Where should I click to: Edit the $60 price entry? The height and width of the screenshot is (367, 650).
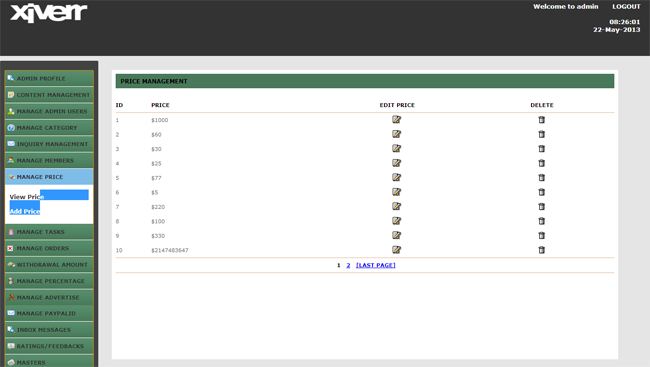(x=396, y=134)
